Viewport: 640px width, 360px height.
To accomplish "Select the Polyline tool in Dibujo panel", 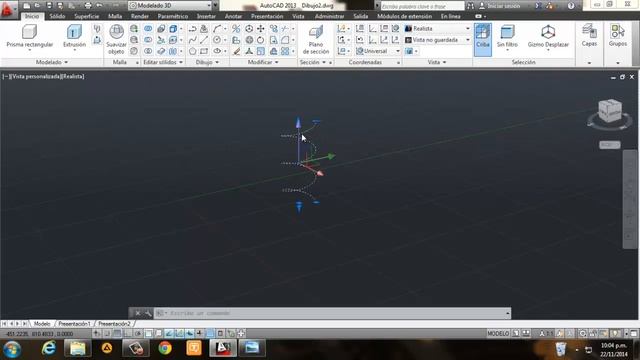I will tap(192, 29).
